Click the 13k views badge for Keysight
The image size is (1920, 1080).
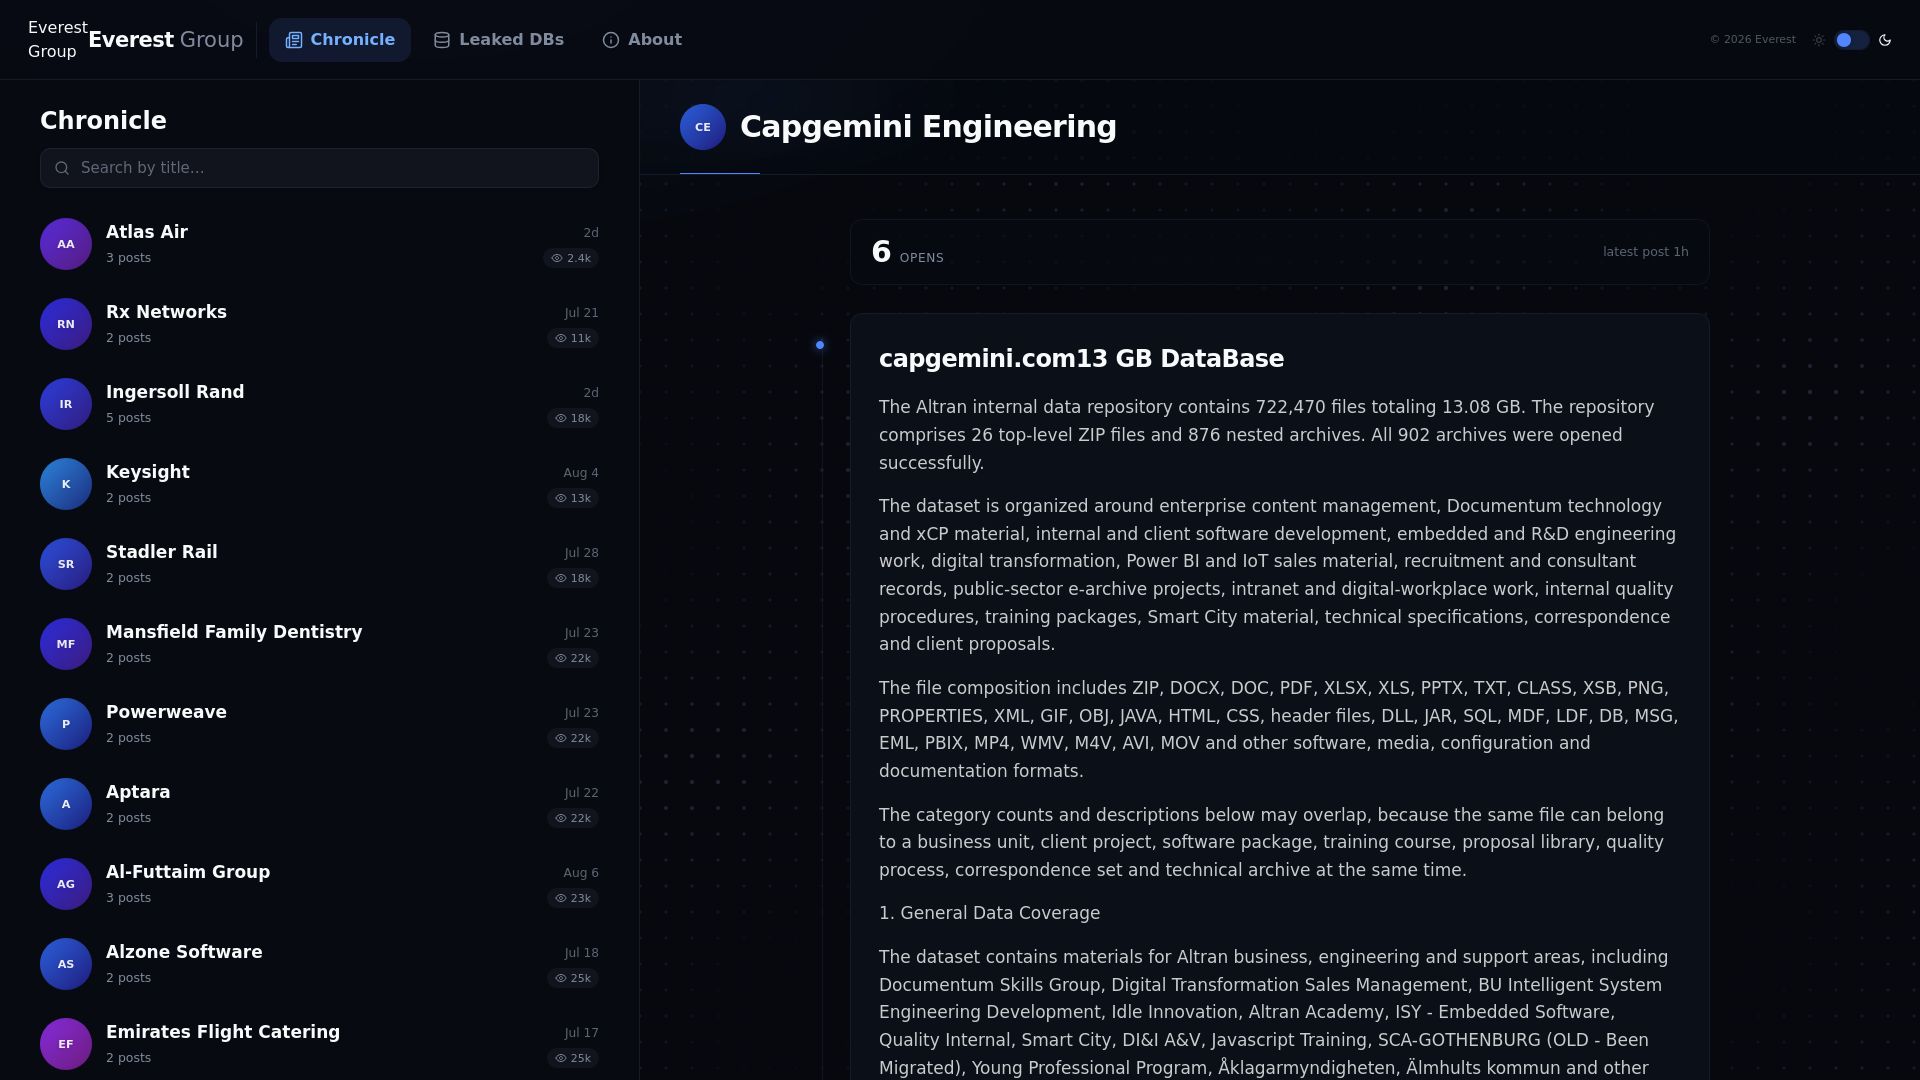tap(573, 498)
